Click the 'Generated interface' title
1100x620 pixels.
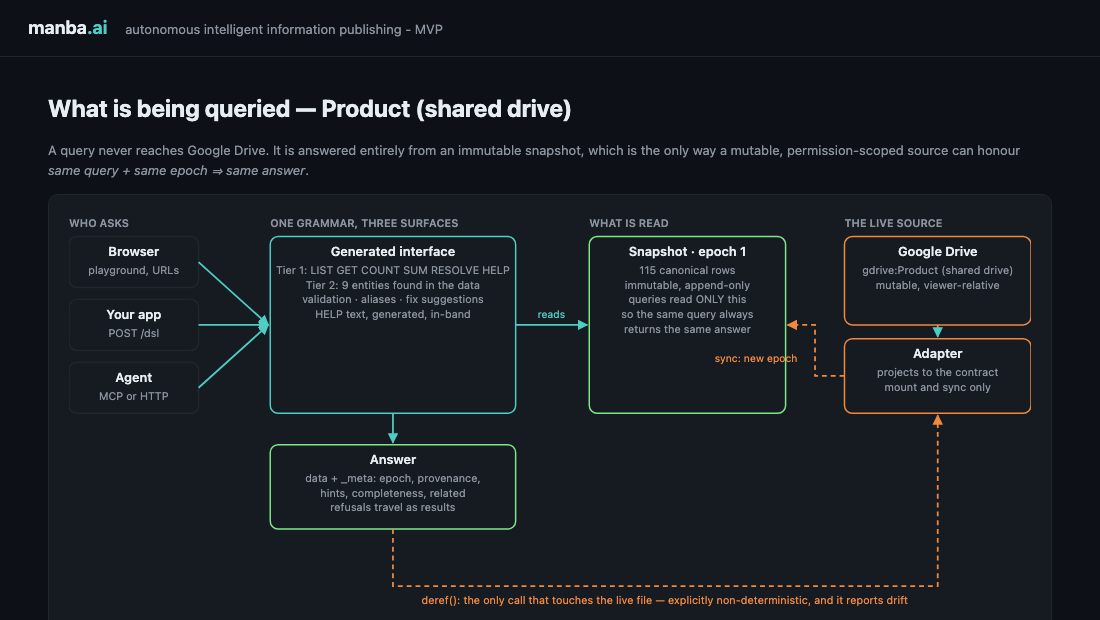[393, 251]
